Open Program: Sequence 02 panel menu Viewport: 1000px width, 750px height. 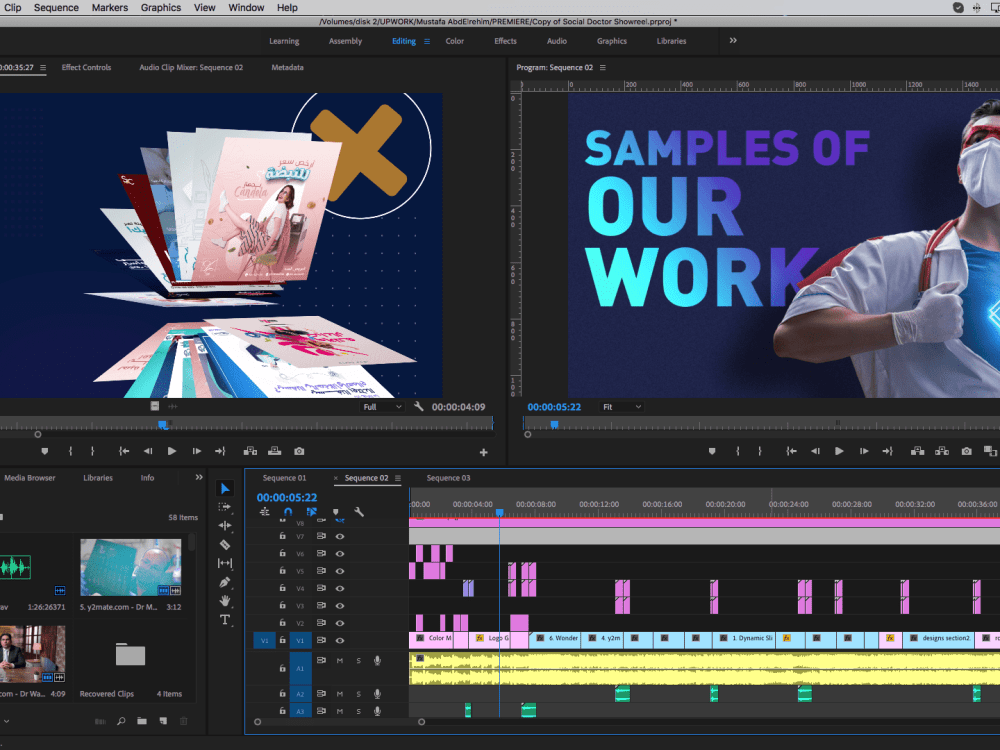click(603, 67)
